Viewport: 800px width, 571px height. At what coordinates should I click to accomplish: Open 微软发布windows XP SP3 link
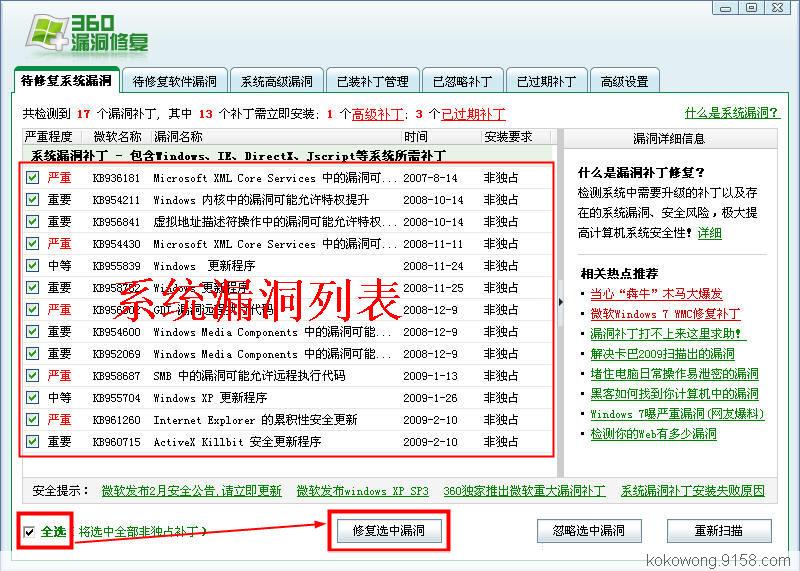pyautogui.click(x=362, y=491)
